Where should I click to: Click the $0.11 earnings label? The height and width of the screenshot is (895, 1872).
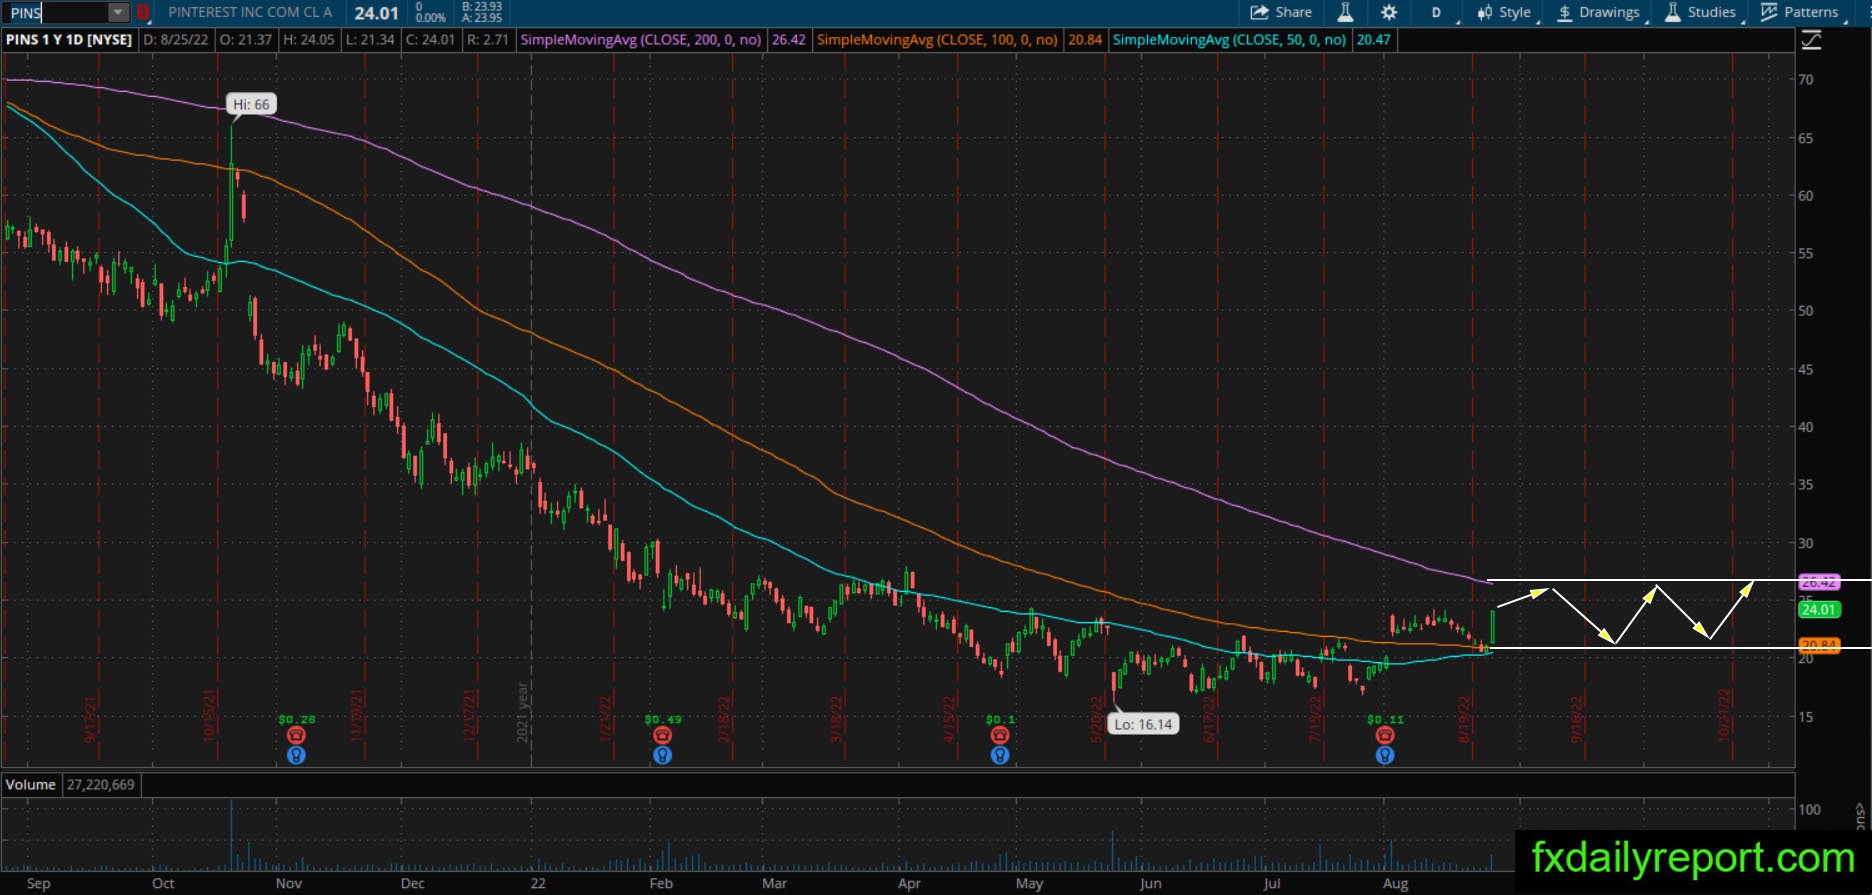pos(1385,719)
